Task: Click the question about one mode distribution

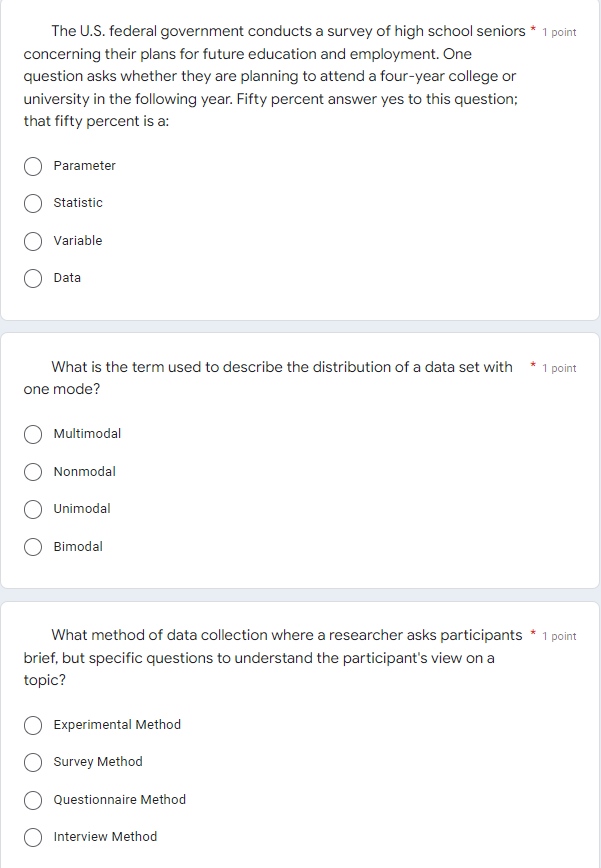Action: [270, 377]
